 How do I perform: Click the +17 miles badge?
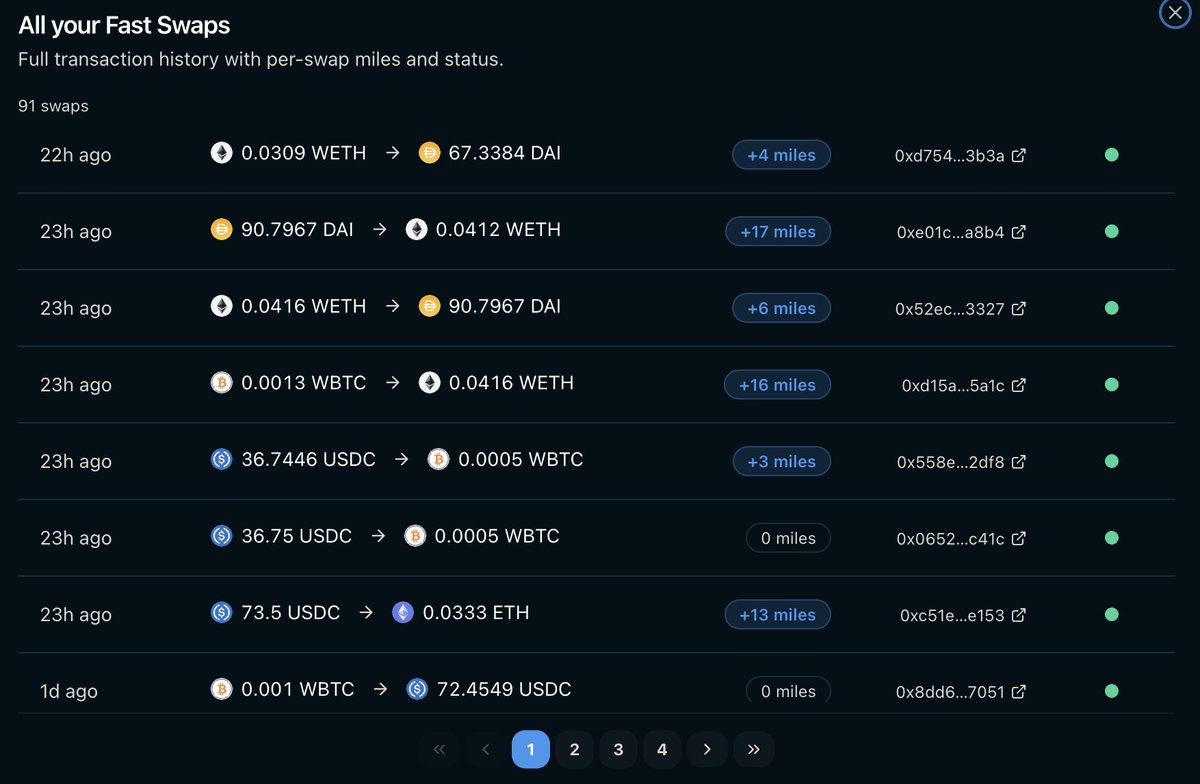(778, 231)
